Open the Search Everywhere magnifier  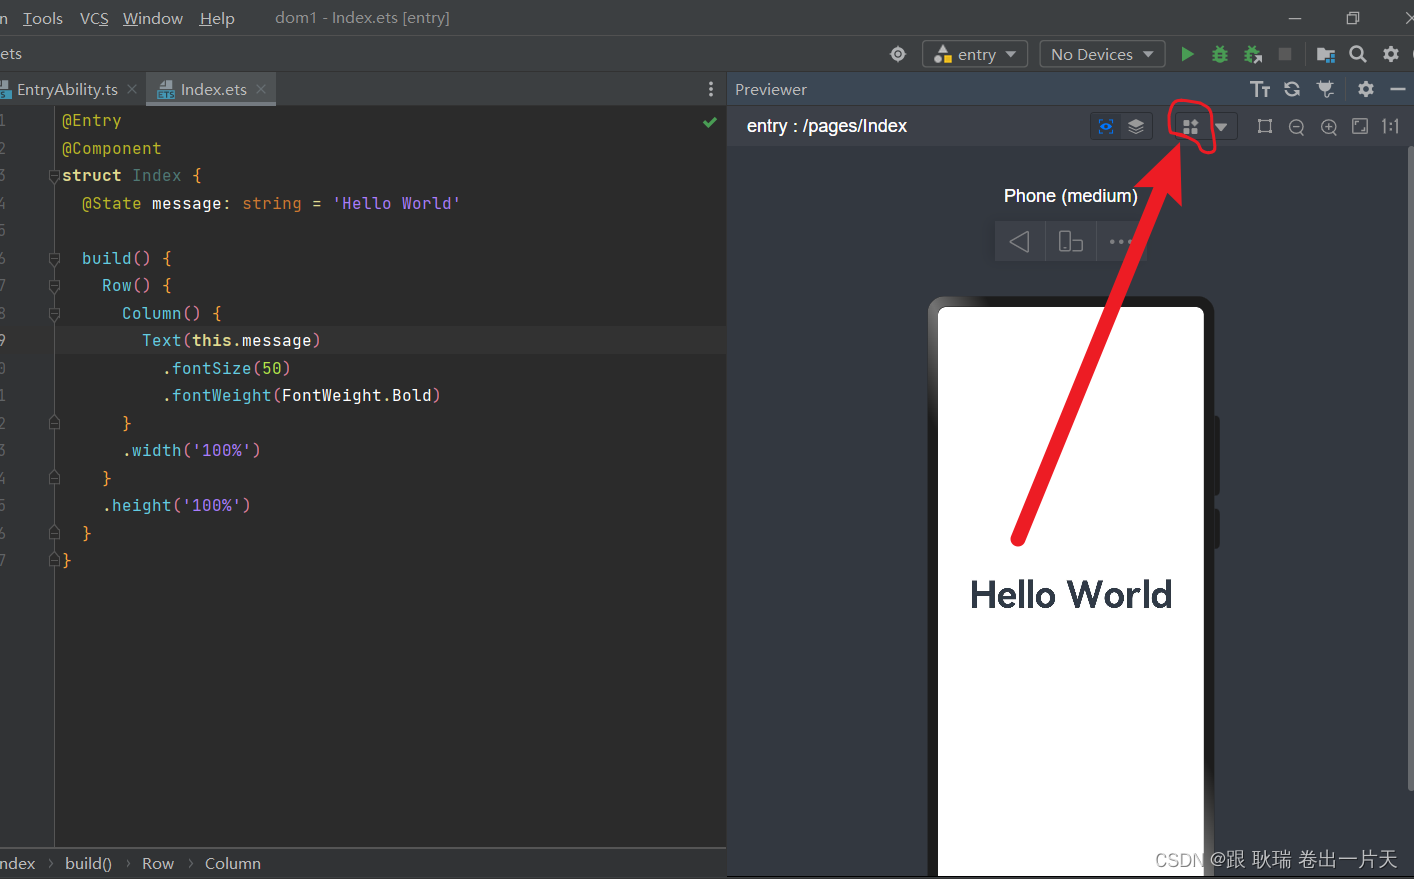(1358, 54)
